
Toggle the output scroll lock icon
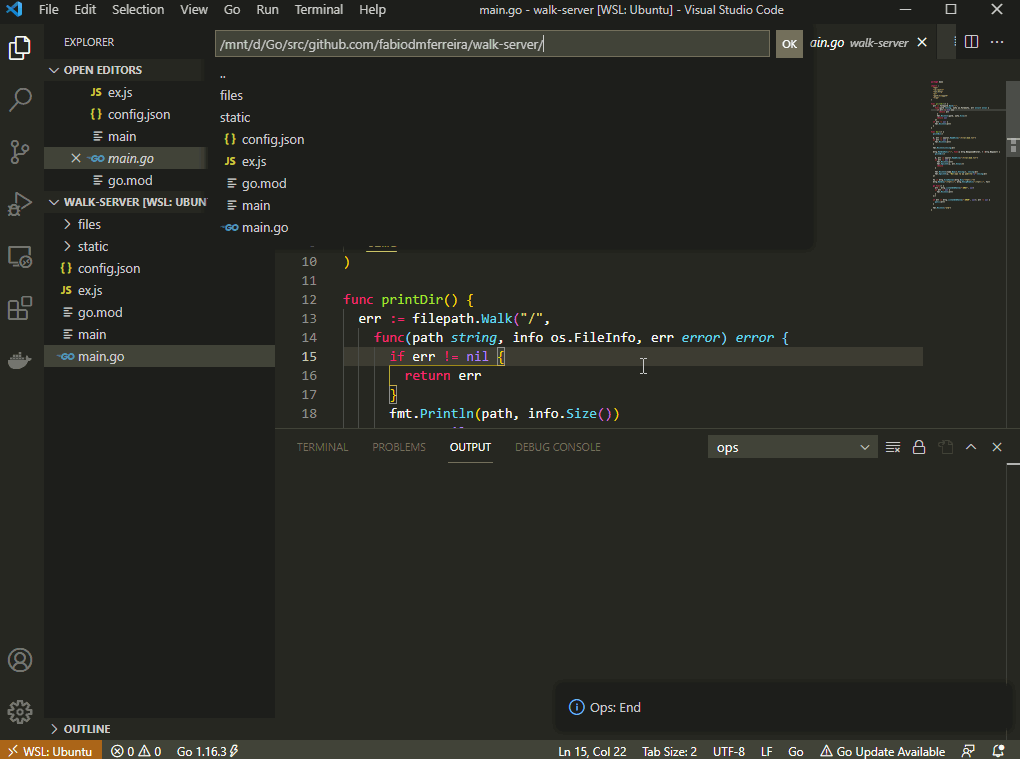click(x=919, y=447)
